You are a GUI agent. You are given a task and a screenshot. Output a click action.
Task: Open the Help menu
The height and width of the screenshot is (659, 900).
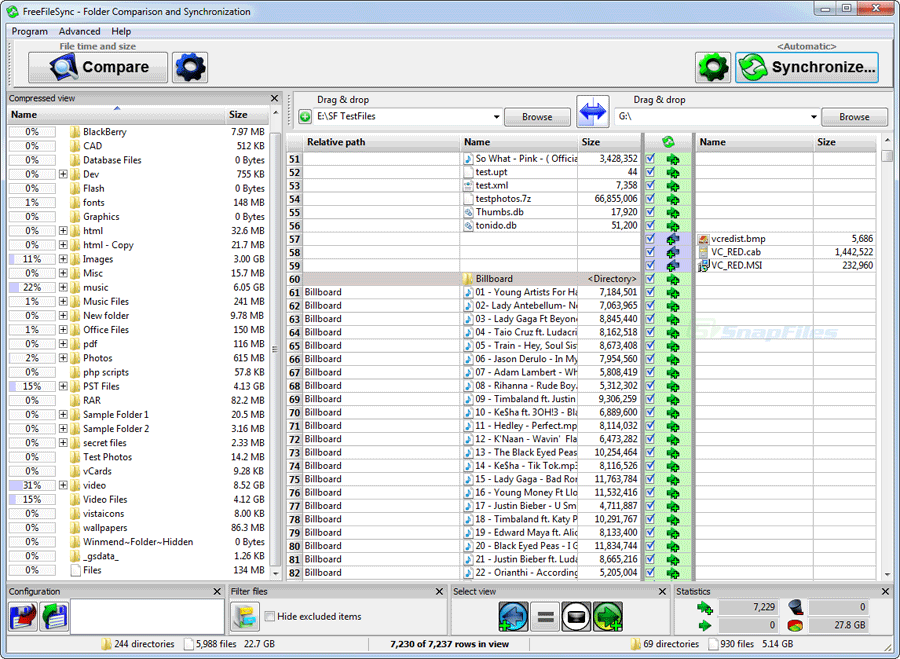coord(121,32)
